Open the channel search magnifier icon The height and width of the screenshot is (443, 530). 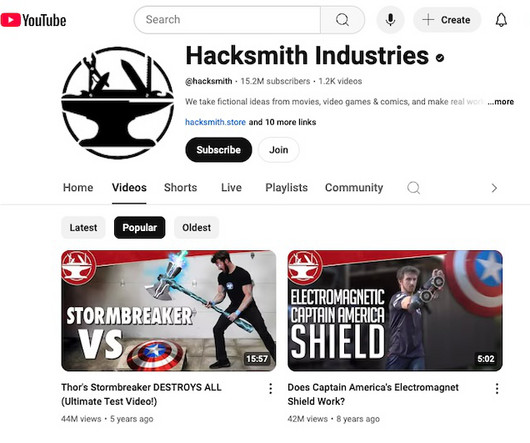pos(413,188)
